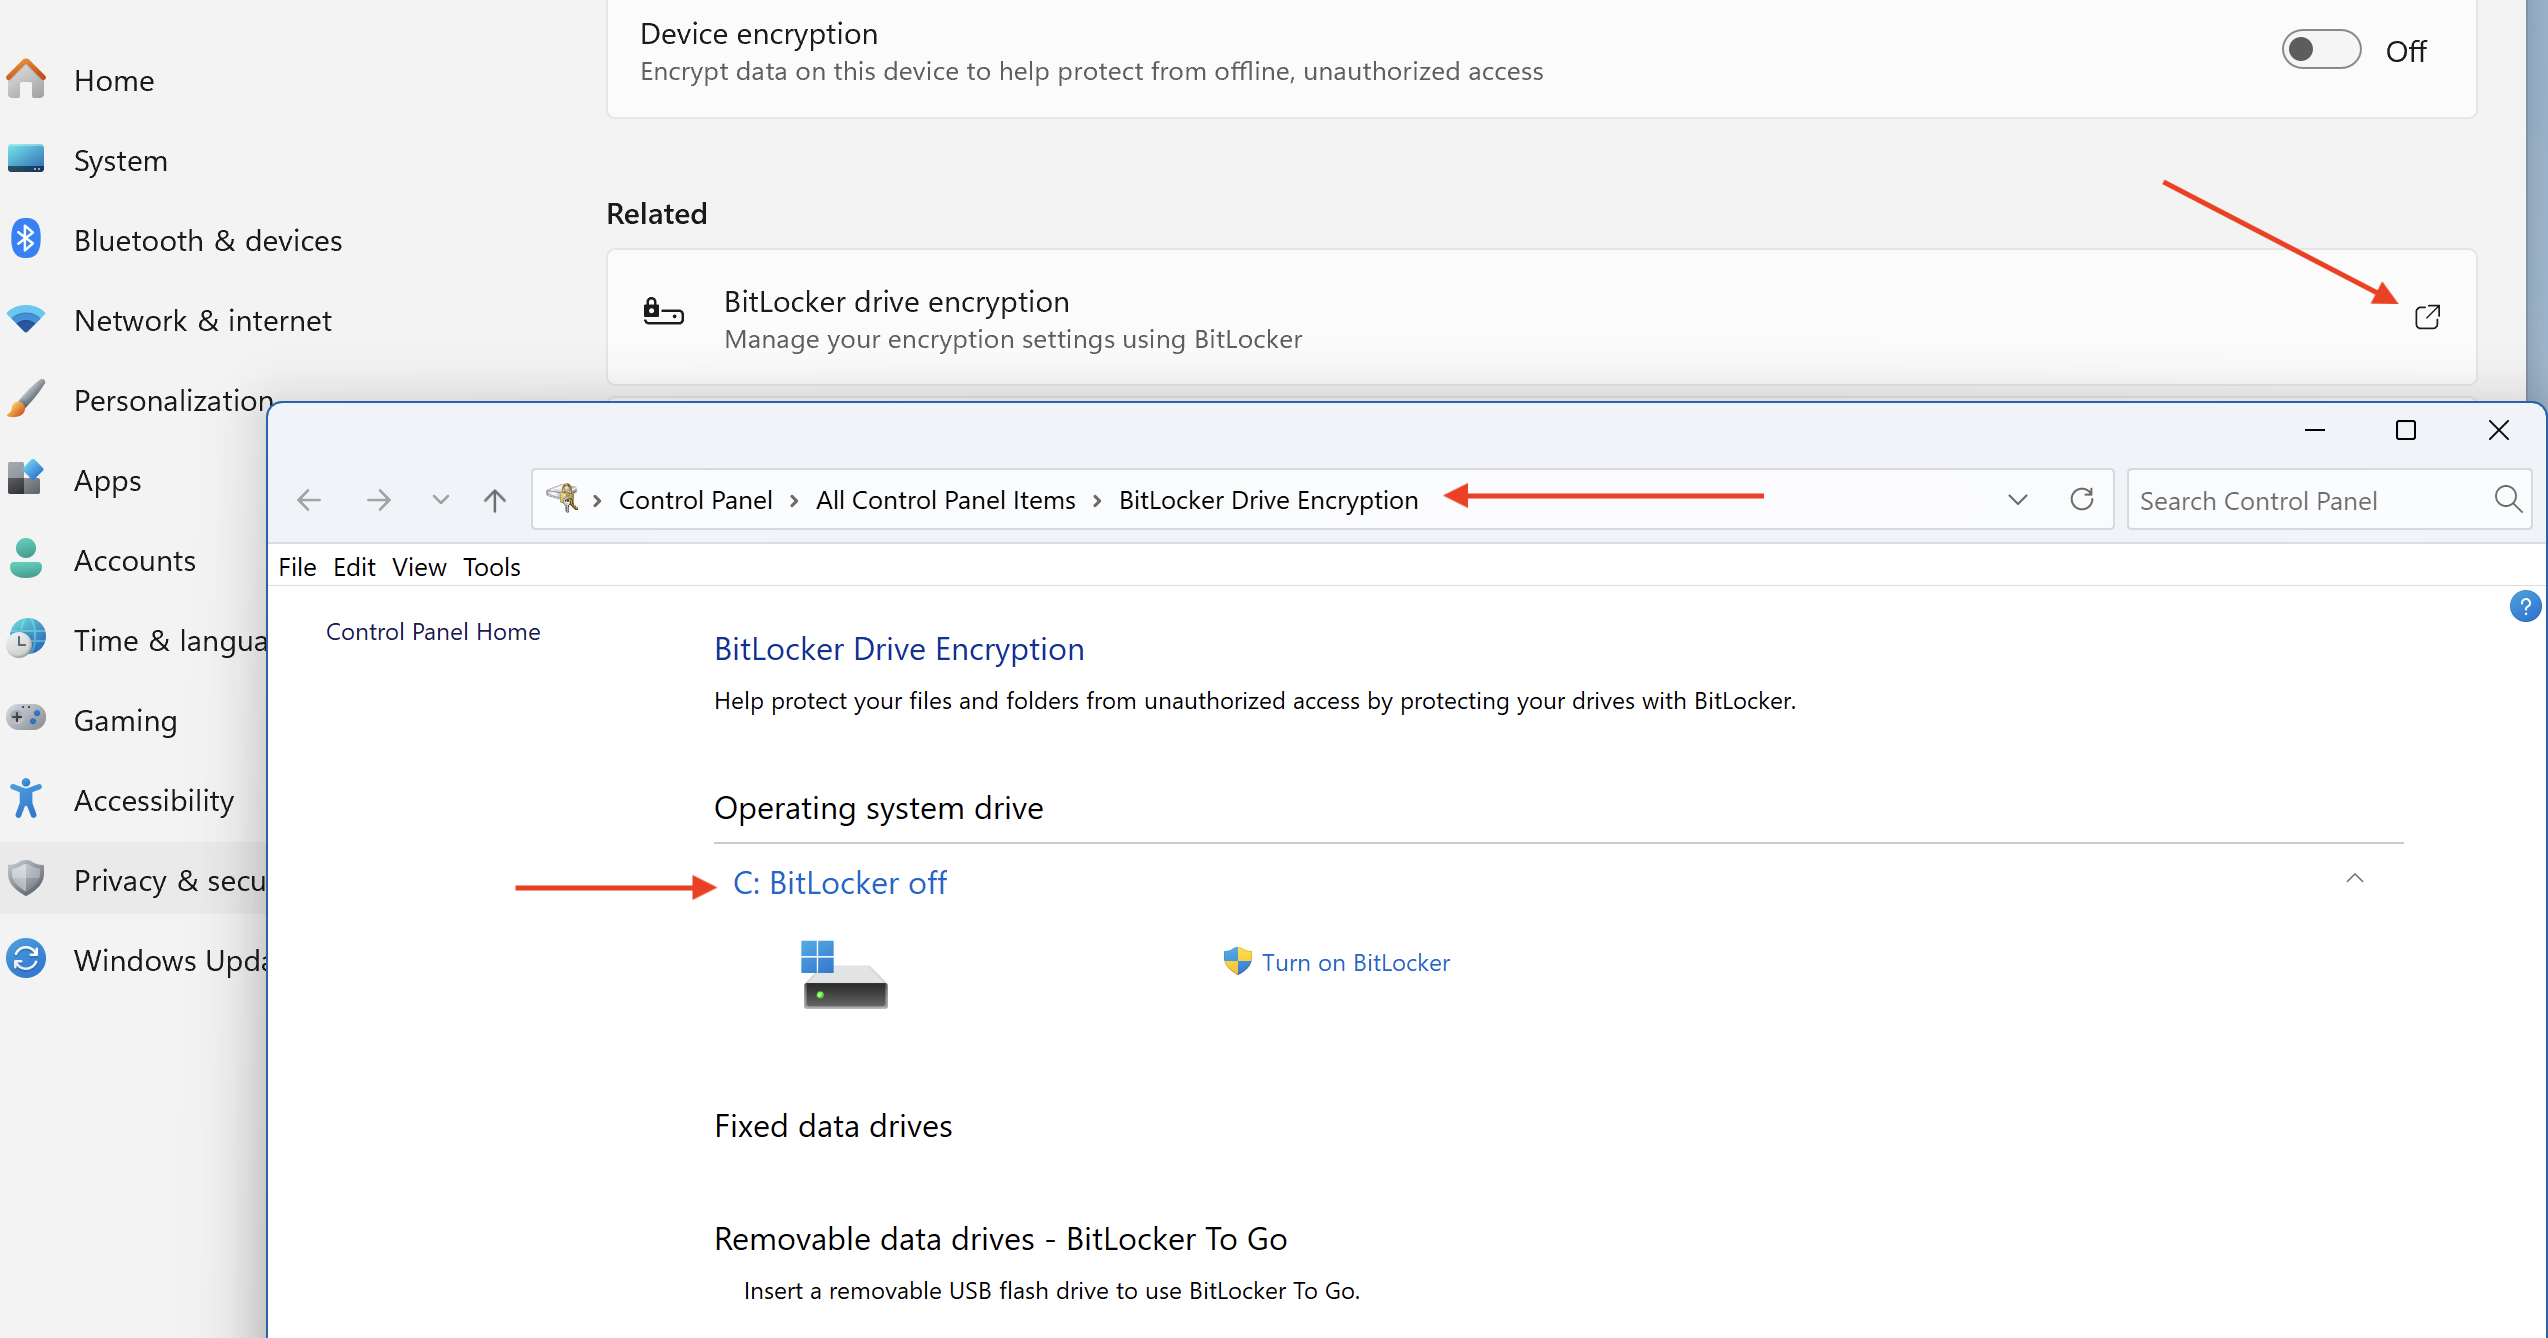Screen dimensions: 2548x1338
Task: Open the Control Panel help button
Action: click(2525, 606)
